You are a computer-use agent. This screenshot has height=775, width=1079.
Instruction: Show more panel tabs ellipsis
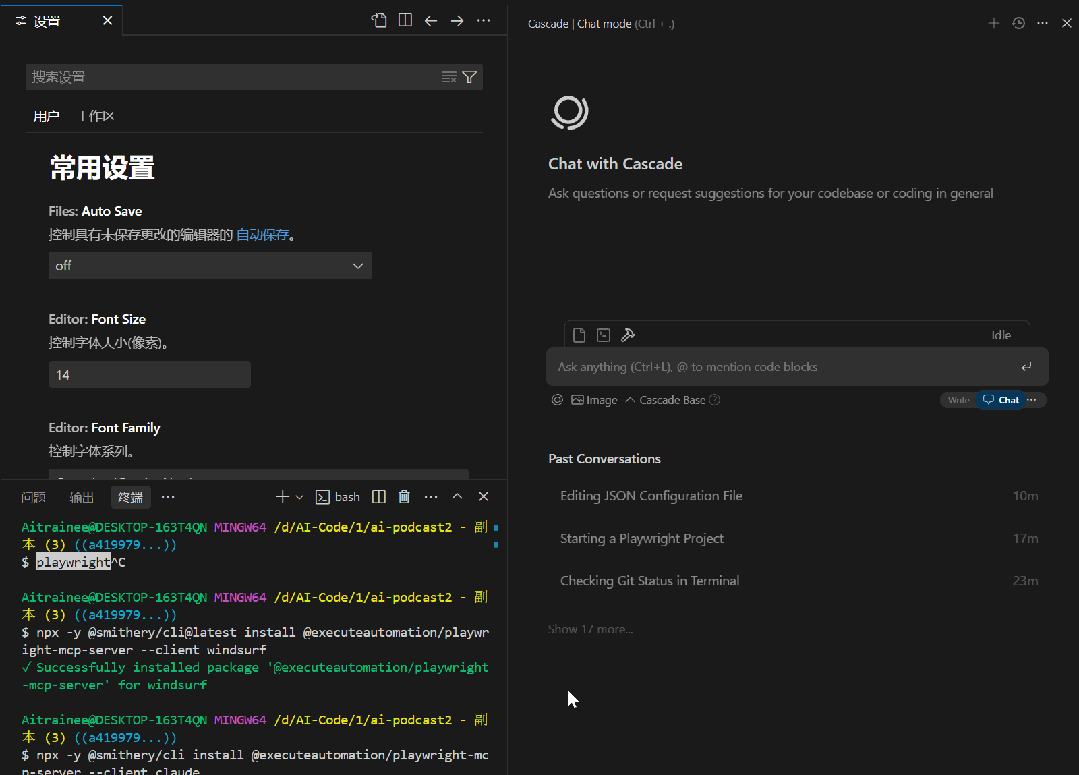168,497
